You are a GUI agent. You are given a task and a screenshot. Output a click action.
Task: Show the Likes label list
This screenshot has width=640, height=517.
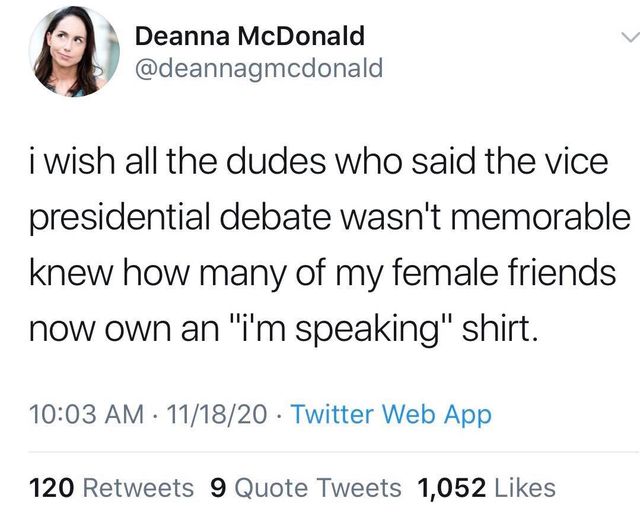[524, 487]
